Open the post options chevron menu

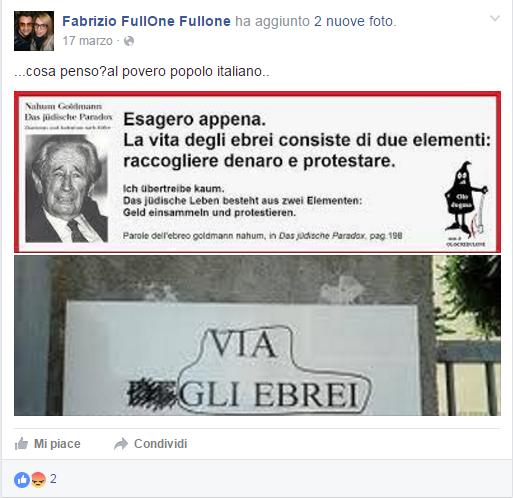(x=495, y=18)
